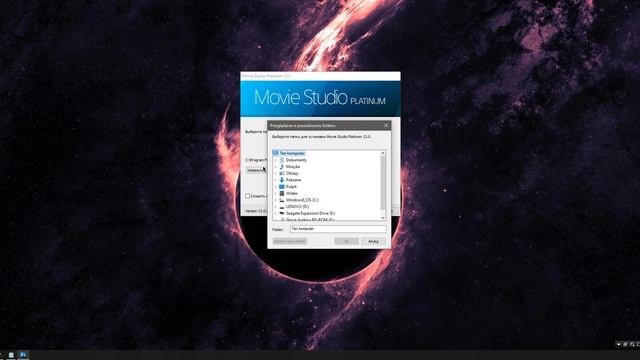This screenshot has height=360, width=640.
Task: Click the Pulpit desktop icon
Action: click(x=282, y=187)
